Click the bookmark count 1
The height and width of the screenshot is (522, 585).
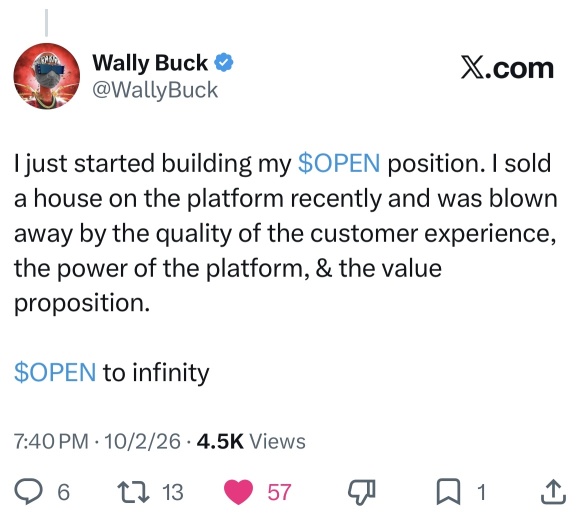(482, 492)
